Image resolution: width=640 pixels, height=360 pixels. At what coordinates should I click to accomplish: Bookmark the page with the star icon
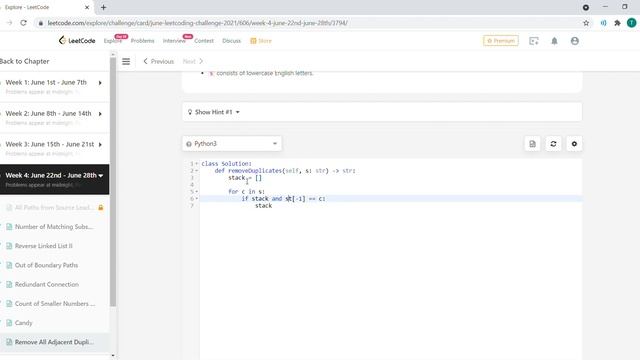586,23
